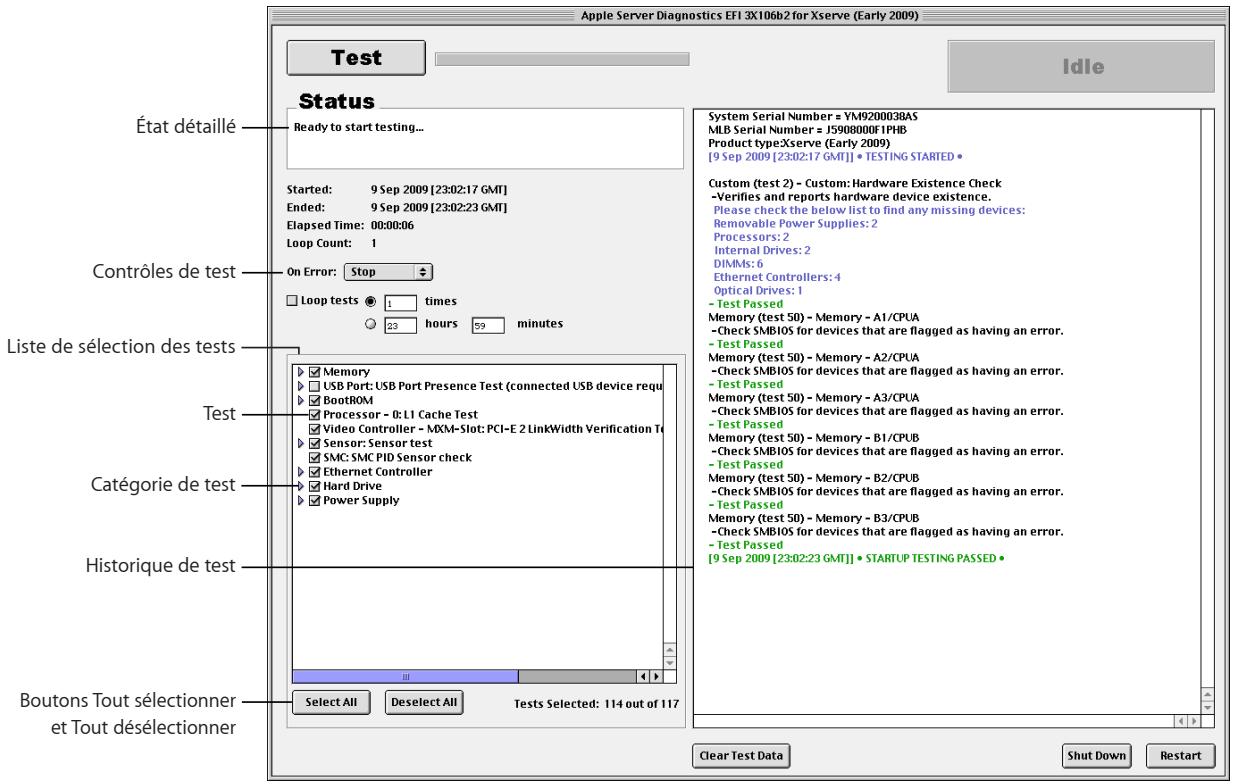Click Tests Selected 114 out of 117

[596, 703]
